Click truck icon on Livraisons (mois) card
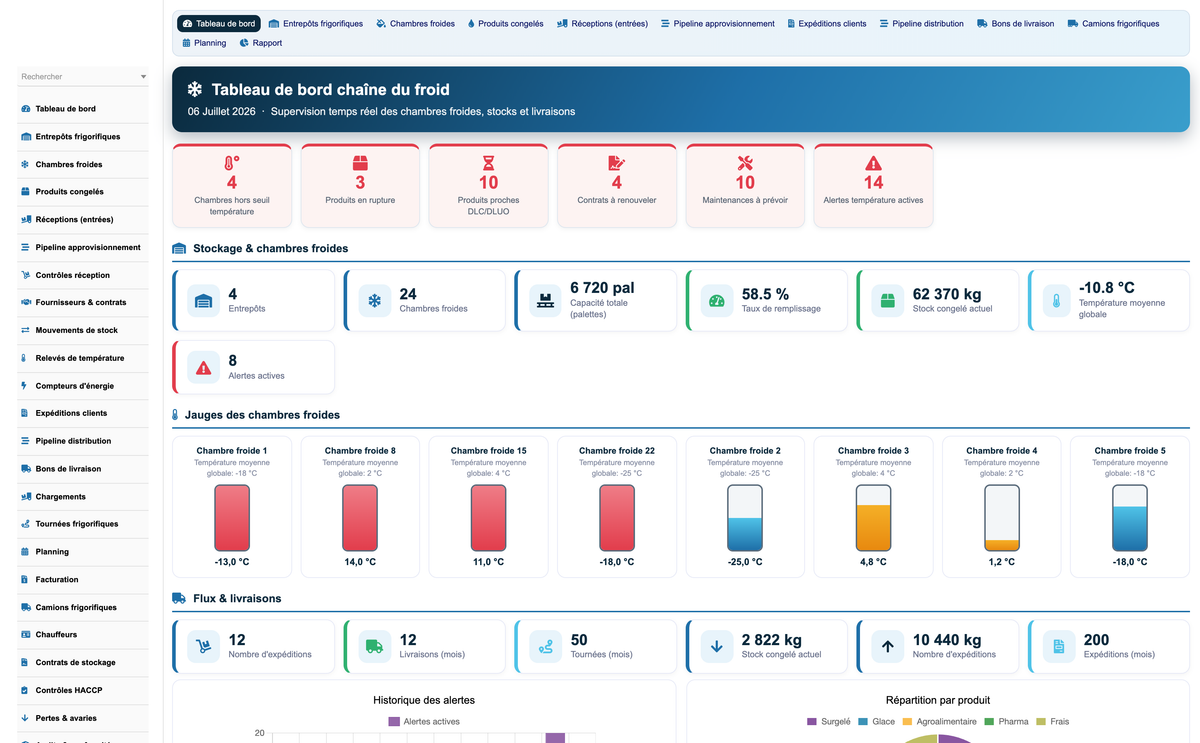 pos(375,647)
